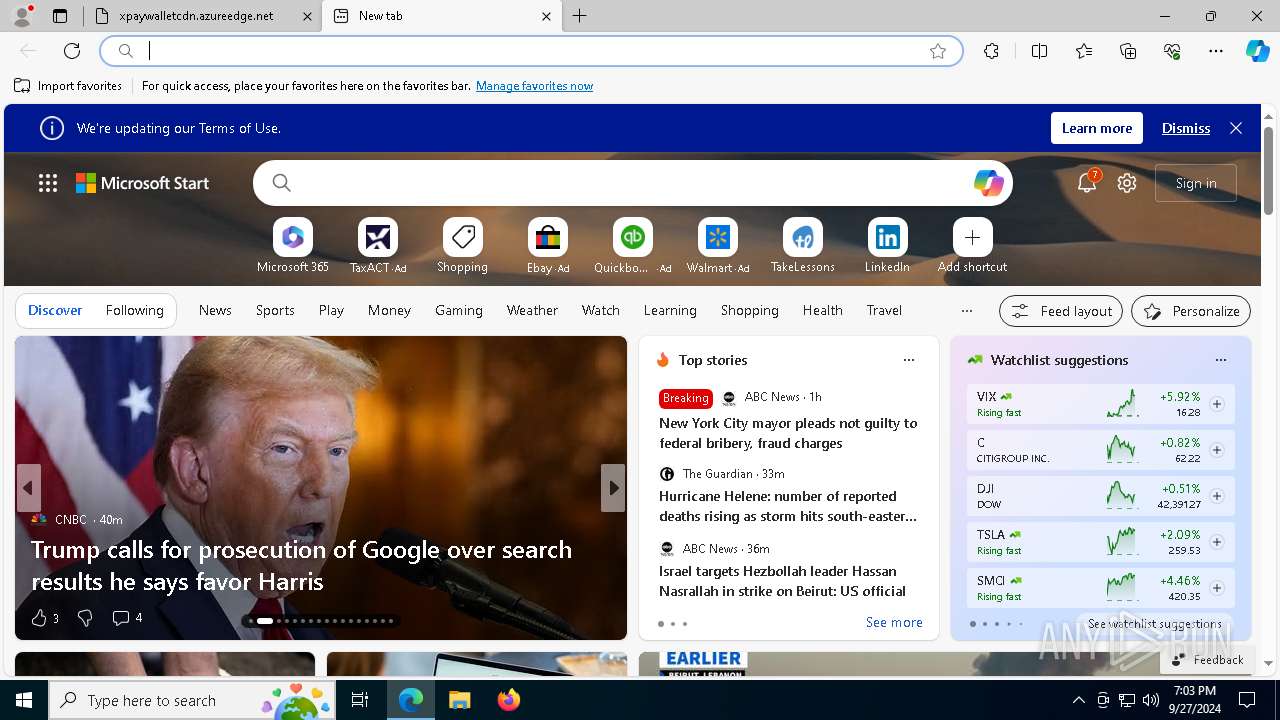Click the Personalize button
1280x720 pixels.
point(1191,311)
